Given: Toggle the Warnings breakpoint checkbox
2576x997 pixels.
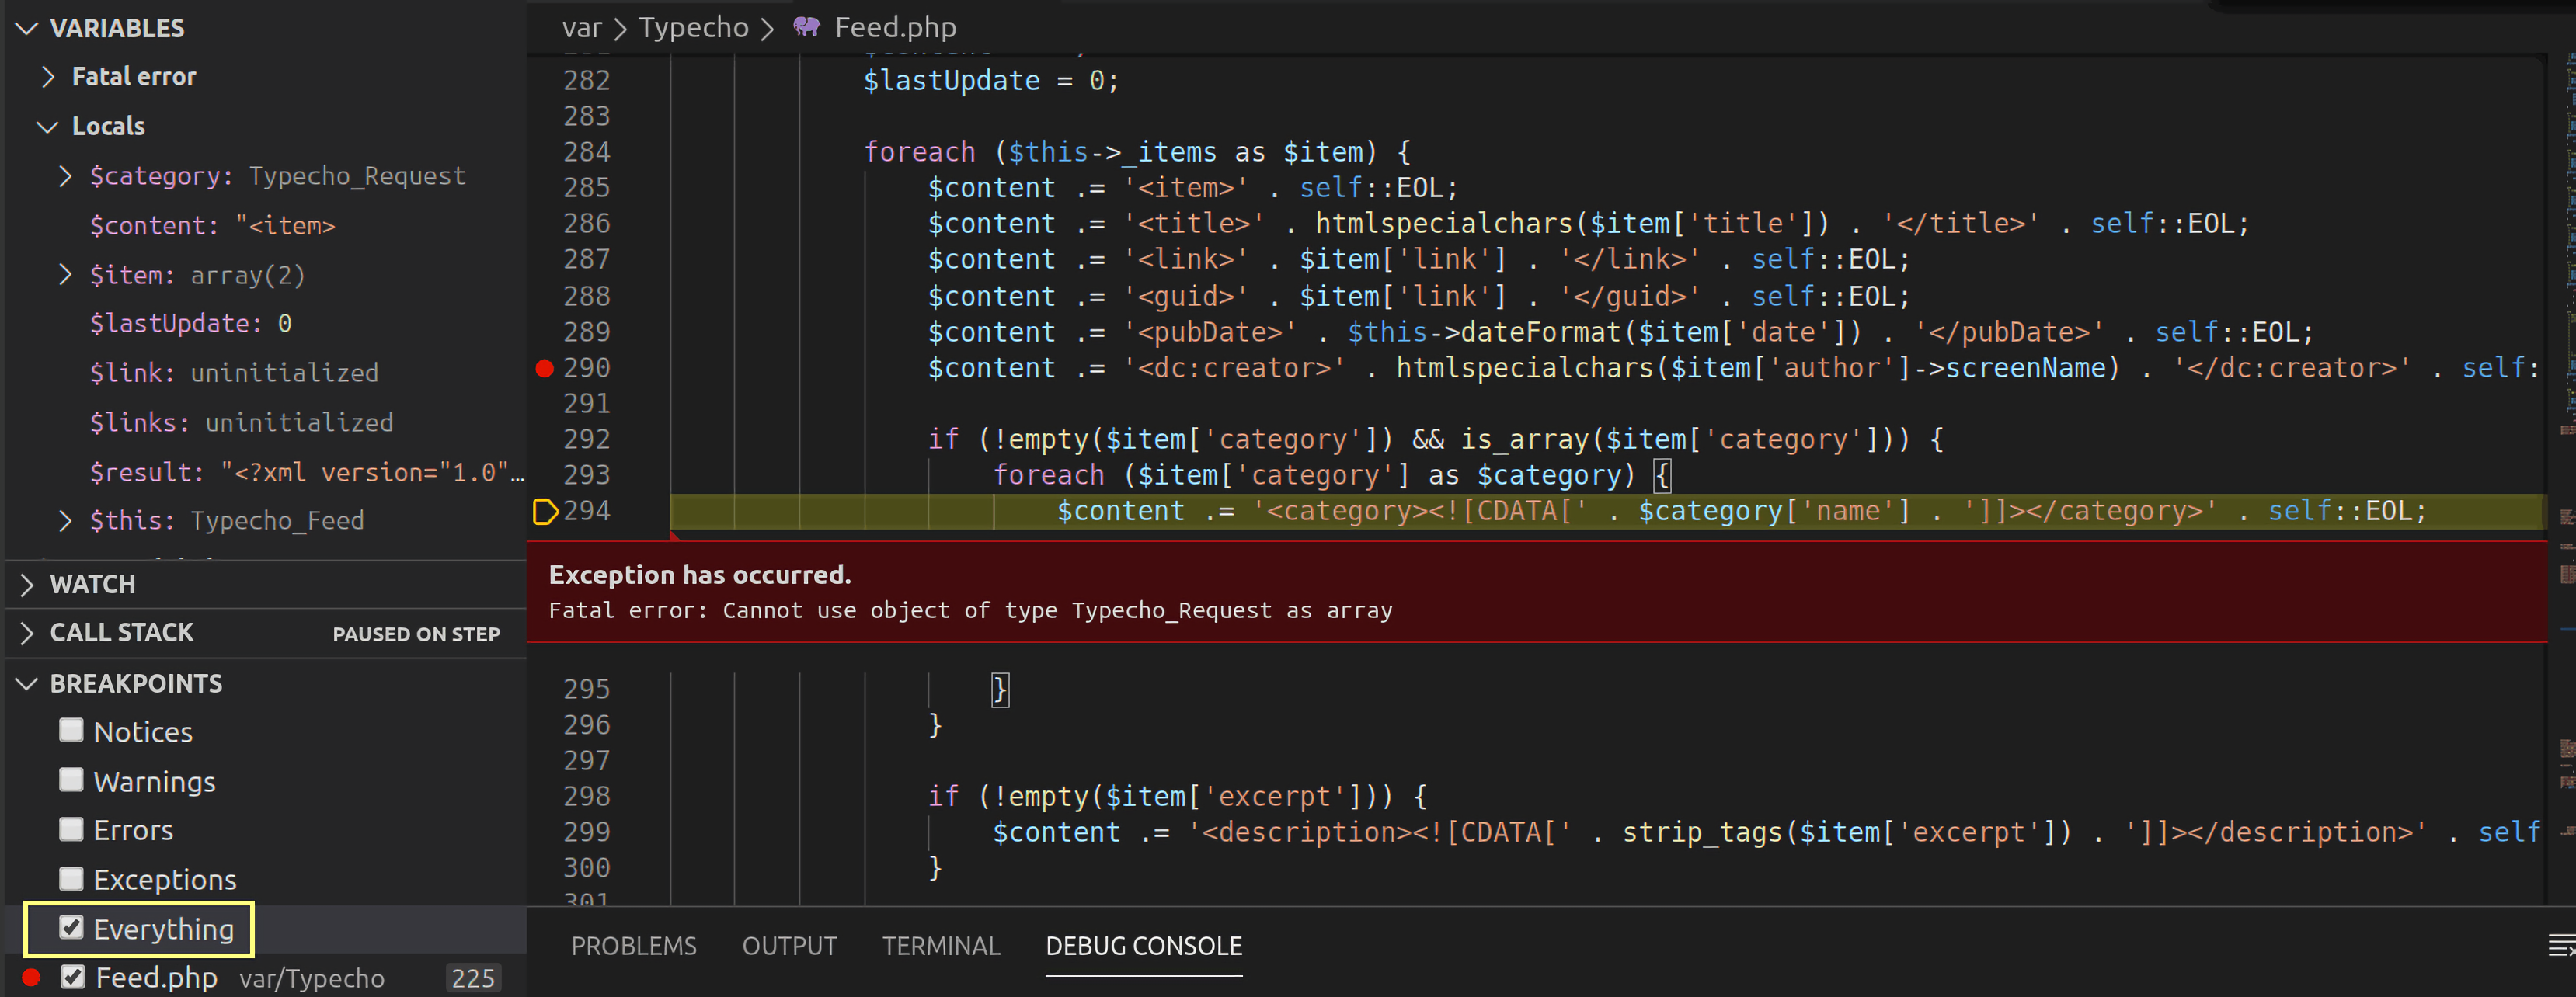Looking at the screenshot, I should coord(71,779).
